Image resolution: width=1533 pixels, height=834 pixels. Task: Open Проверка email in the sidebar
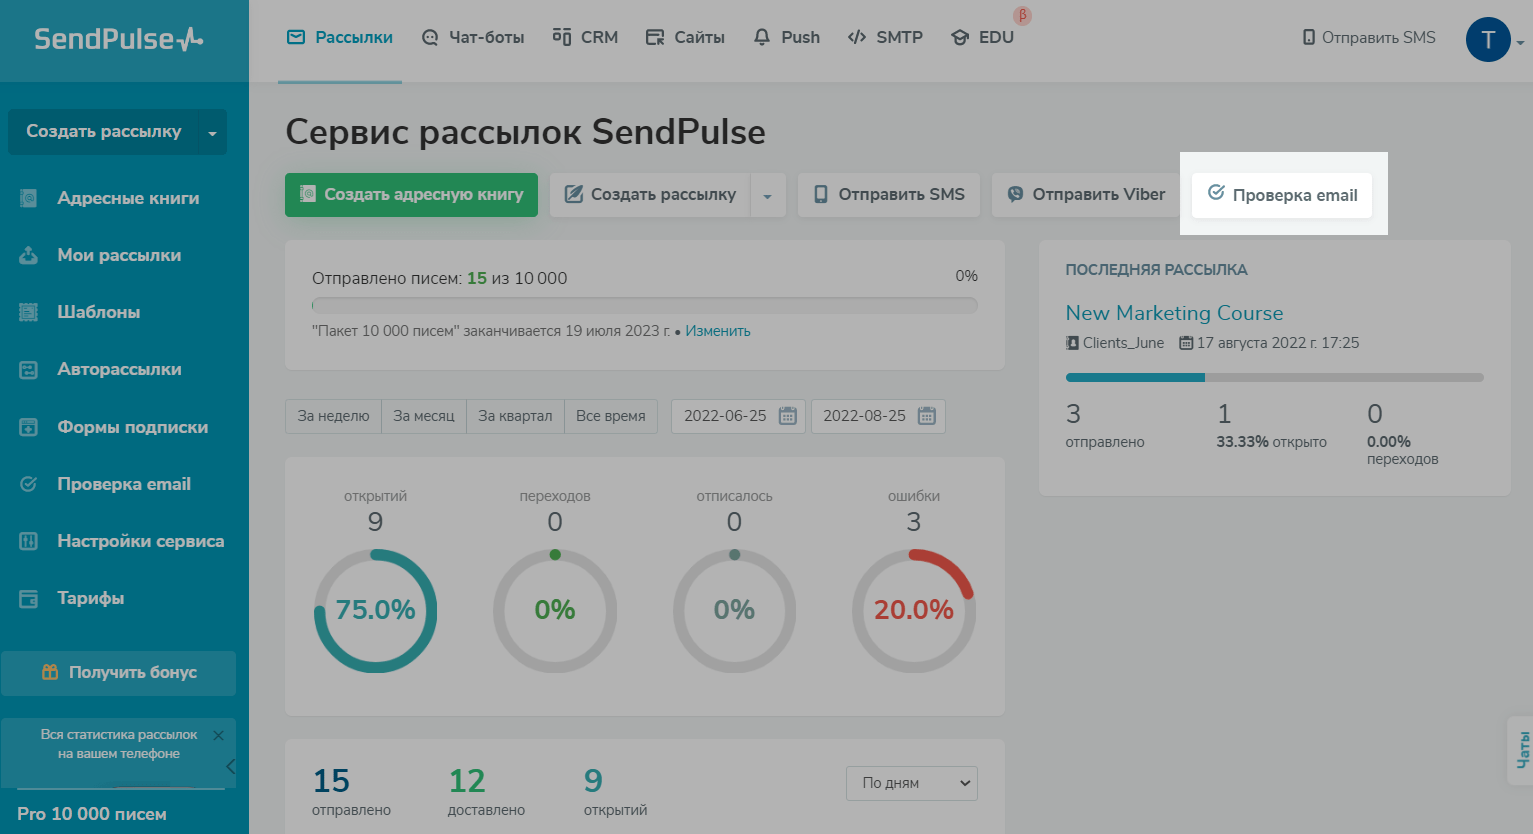[x=124, y=484]
